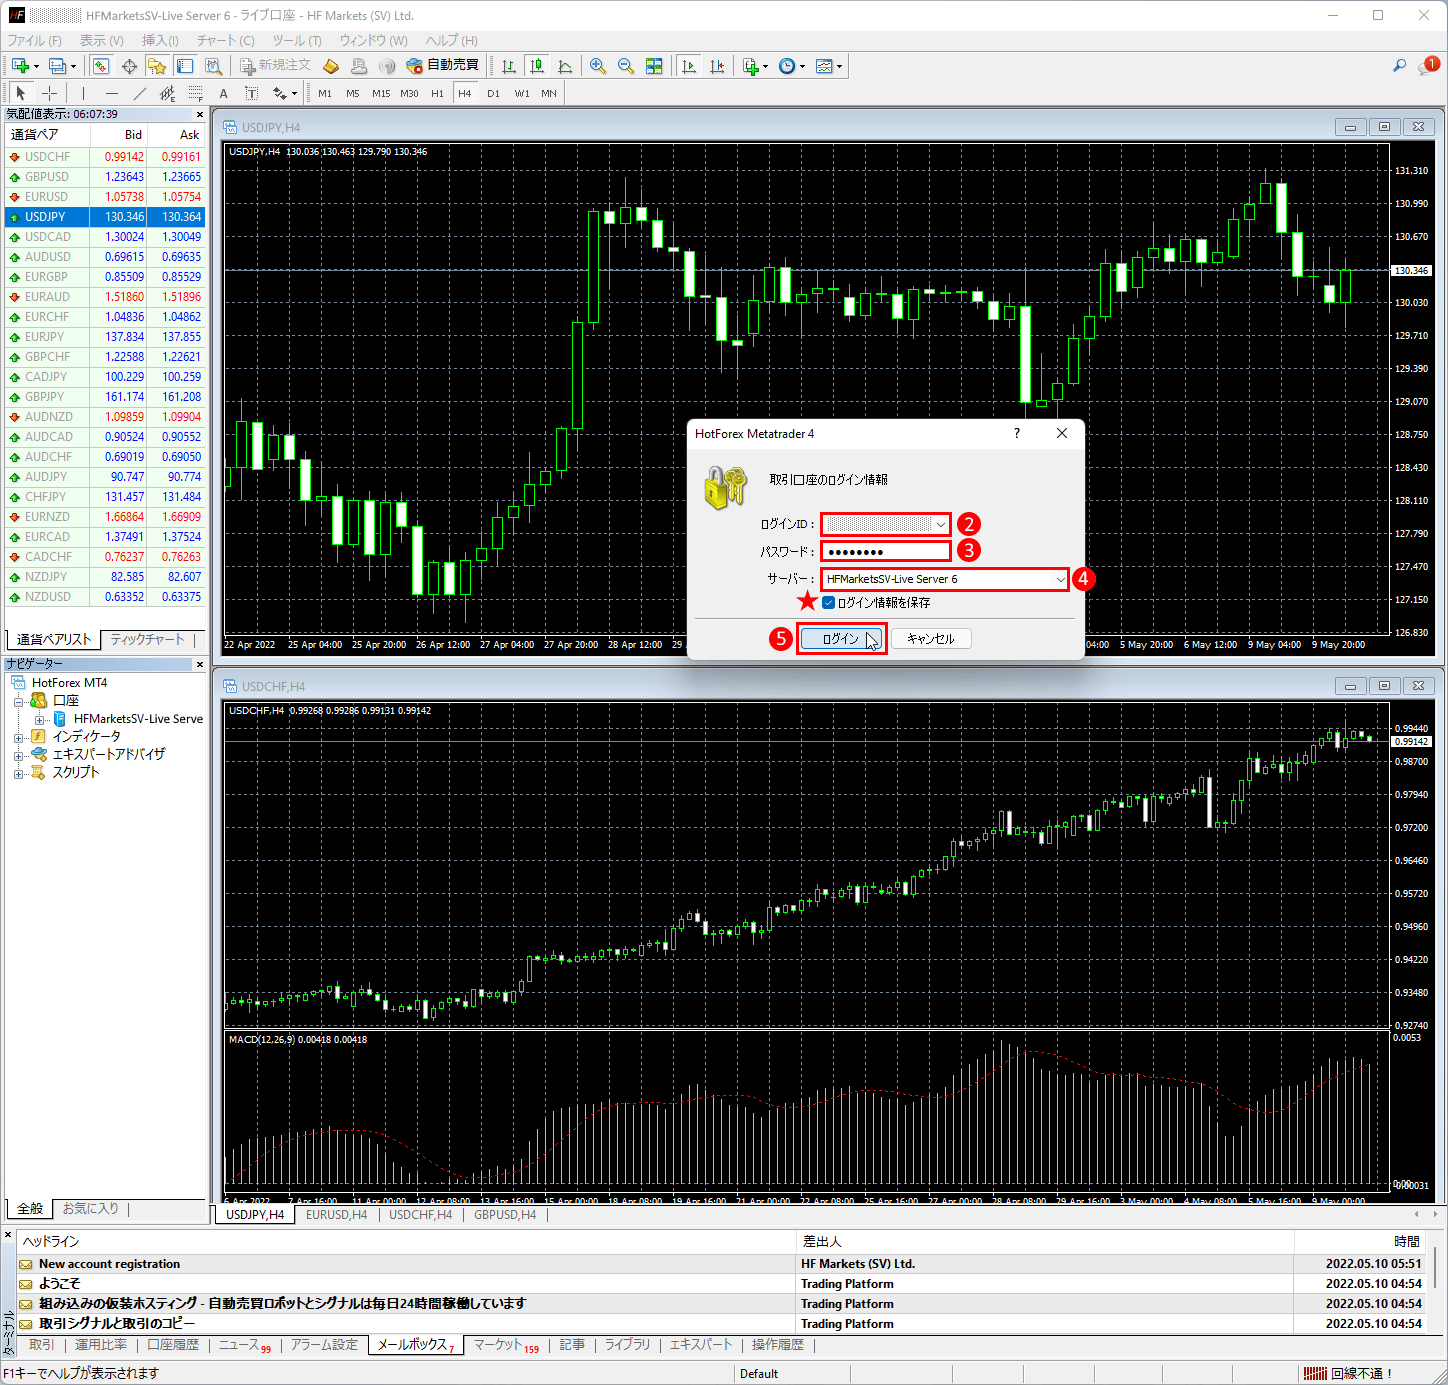1448x1385 pixels.
Task: Open search via the magnifier at top right
Action: coord(1399,66)
